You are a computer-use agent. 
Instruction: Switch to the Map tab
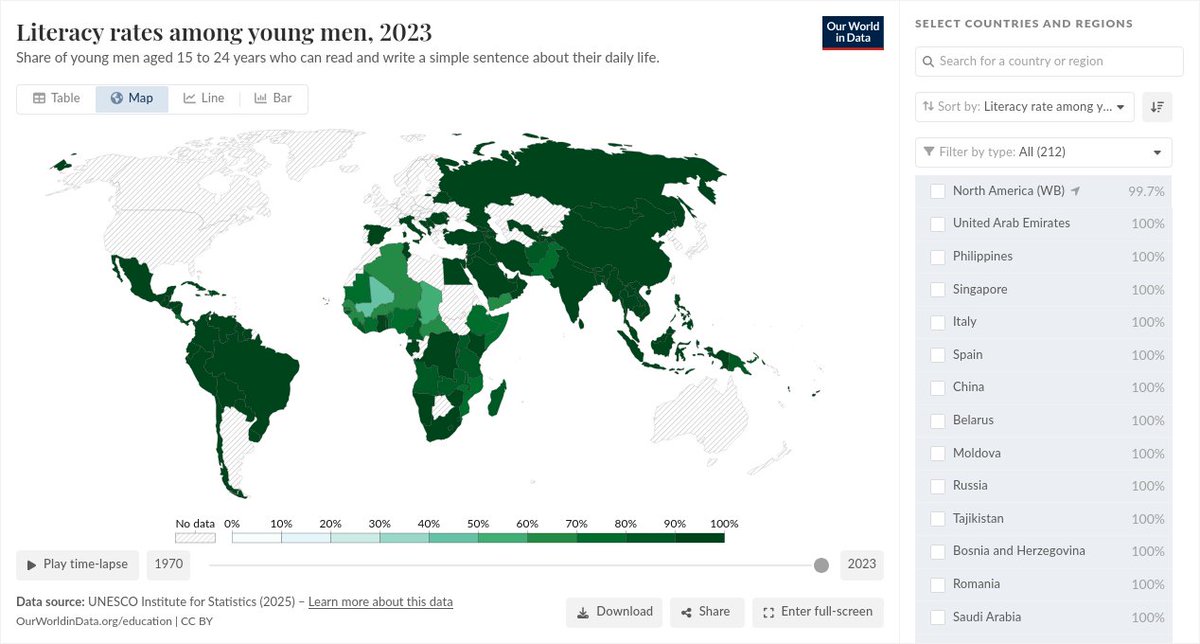point(131,97)
